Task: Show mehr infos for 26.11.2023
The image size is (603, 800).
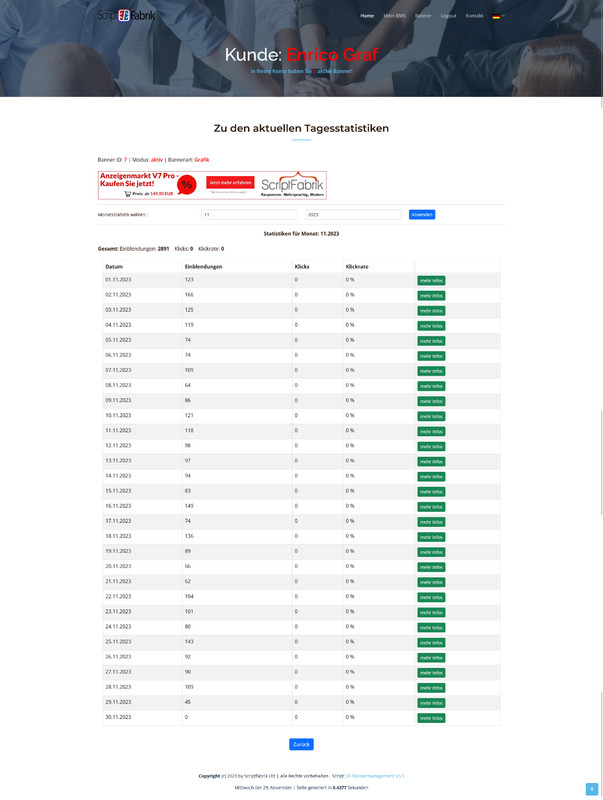Action: tap(431, 658)
